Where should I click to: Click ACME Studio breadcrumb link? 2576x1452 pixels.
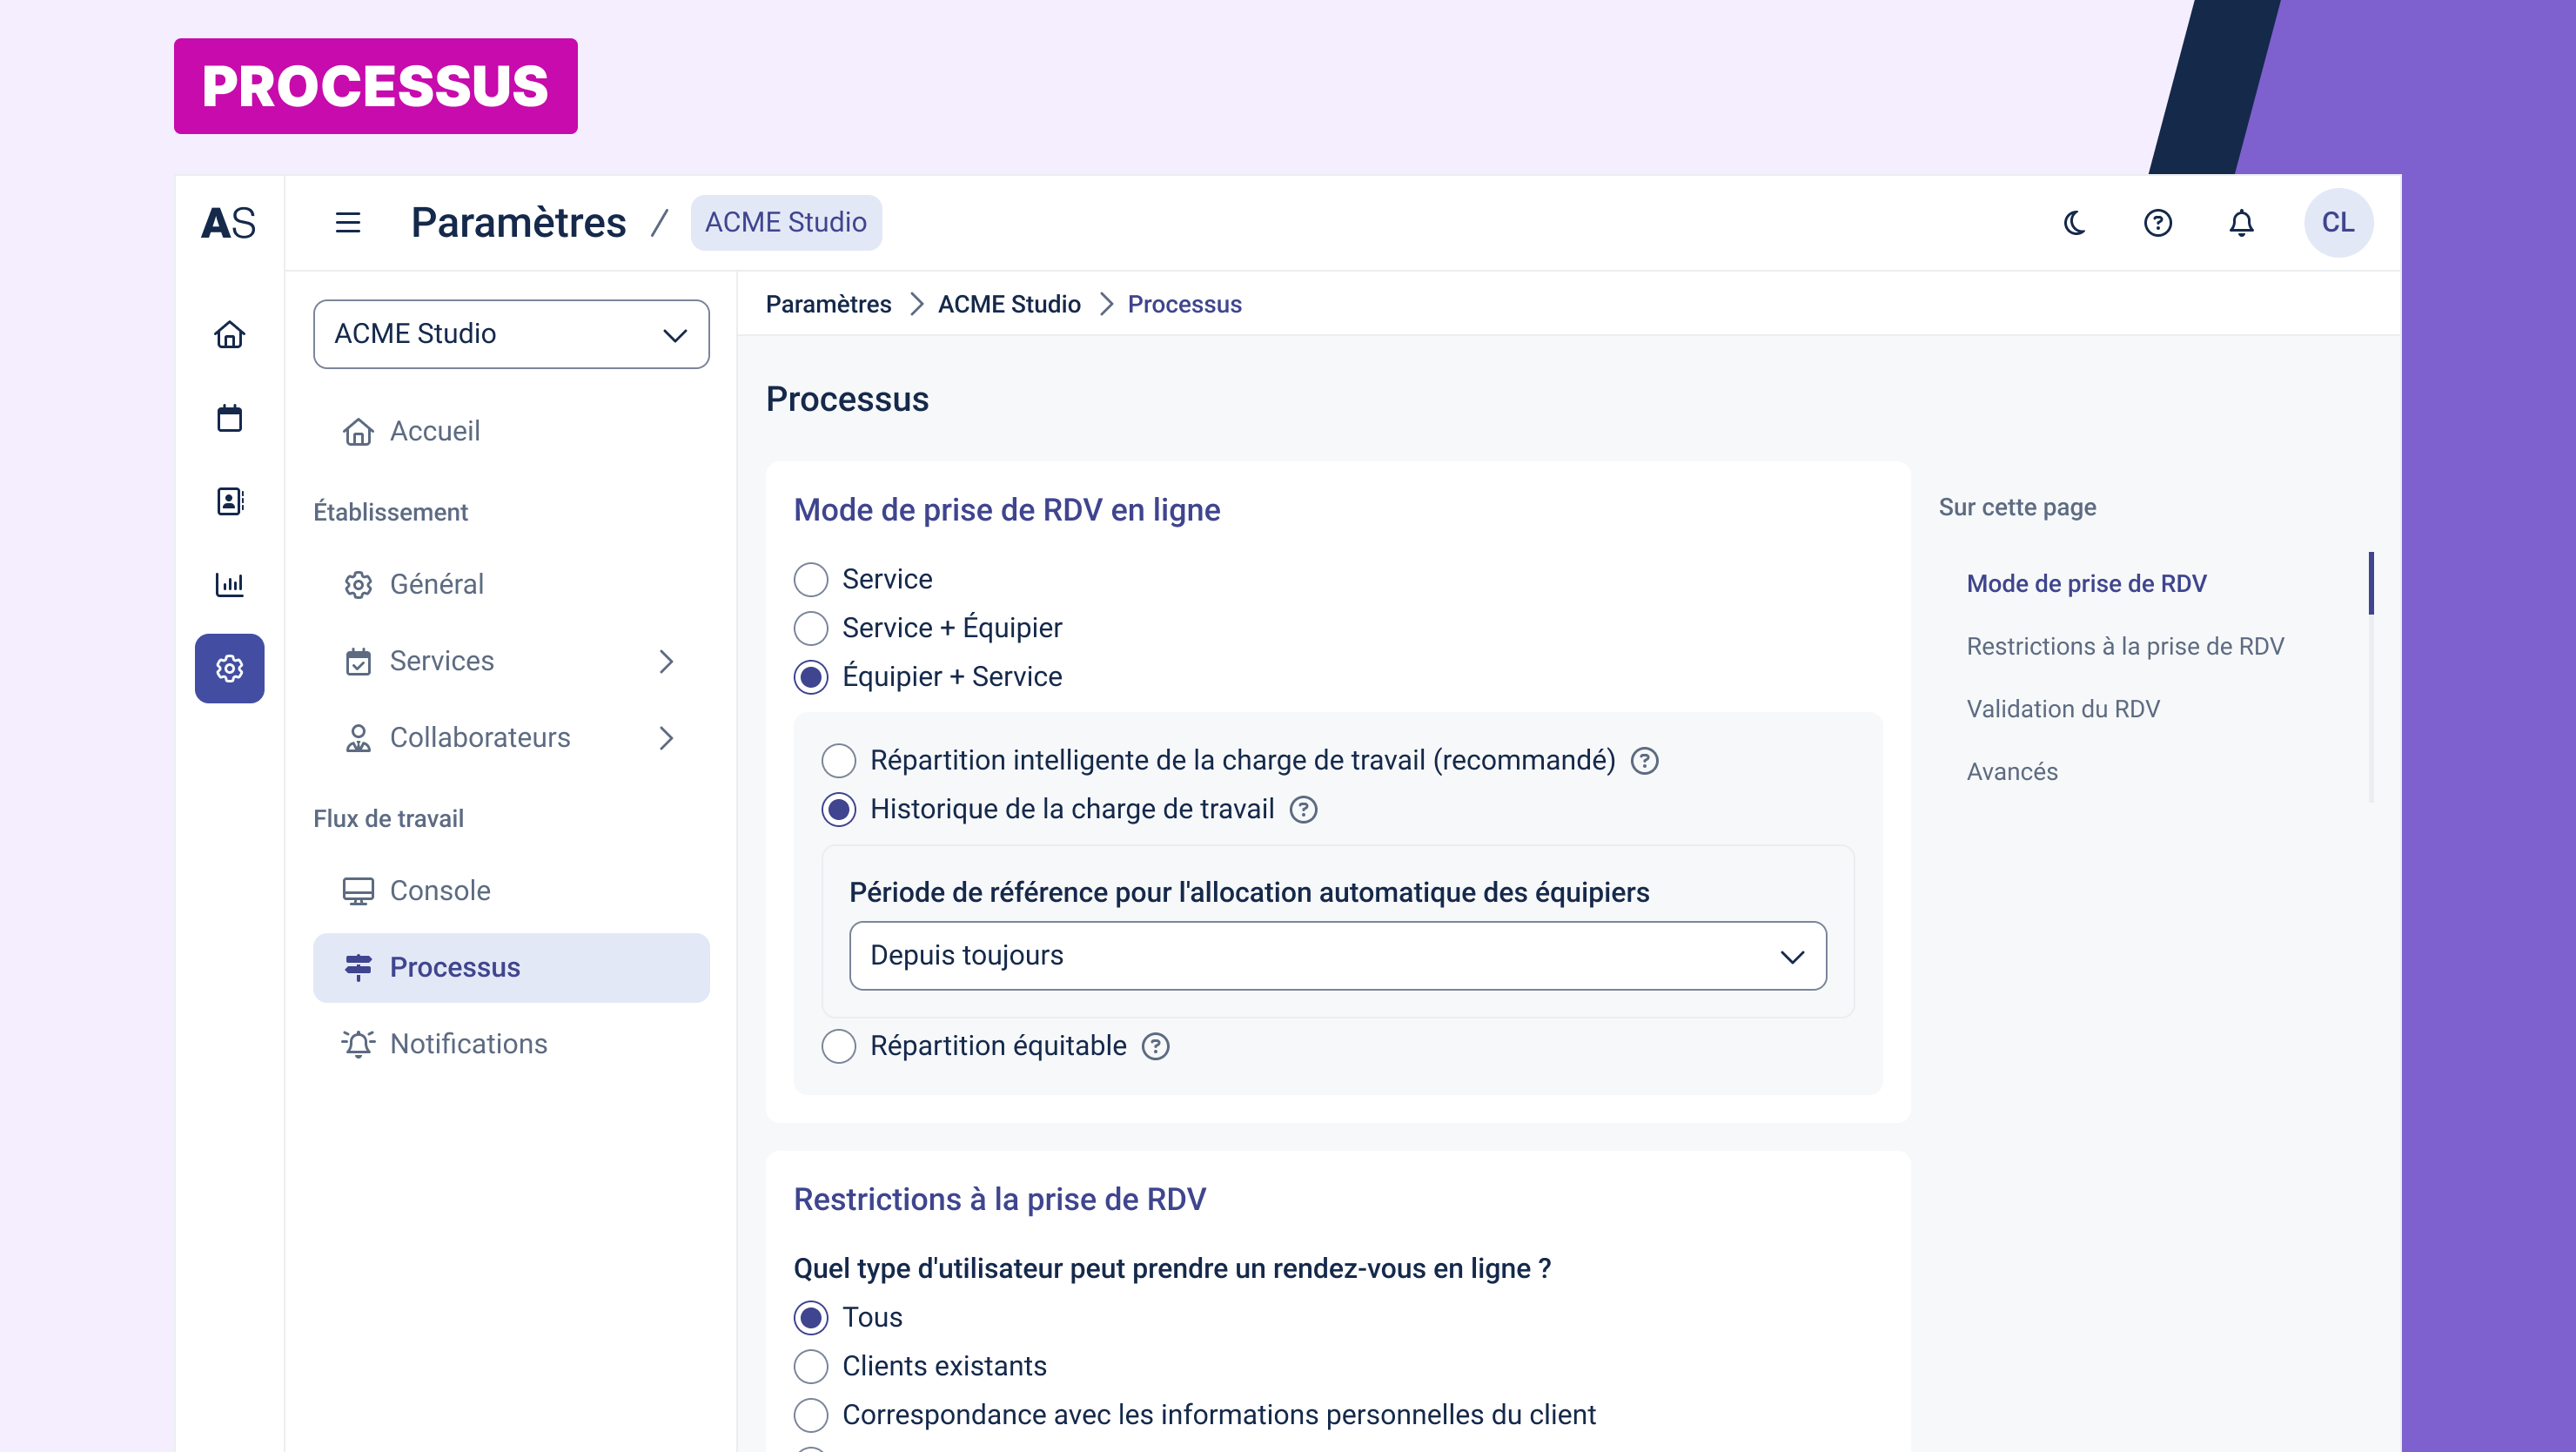pyautogui.click(x=1008, y=304)
